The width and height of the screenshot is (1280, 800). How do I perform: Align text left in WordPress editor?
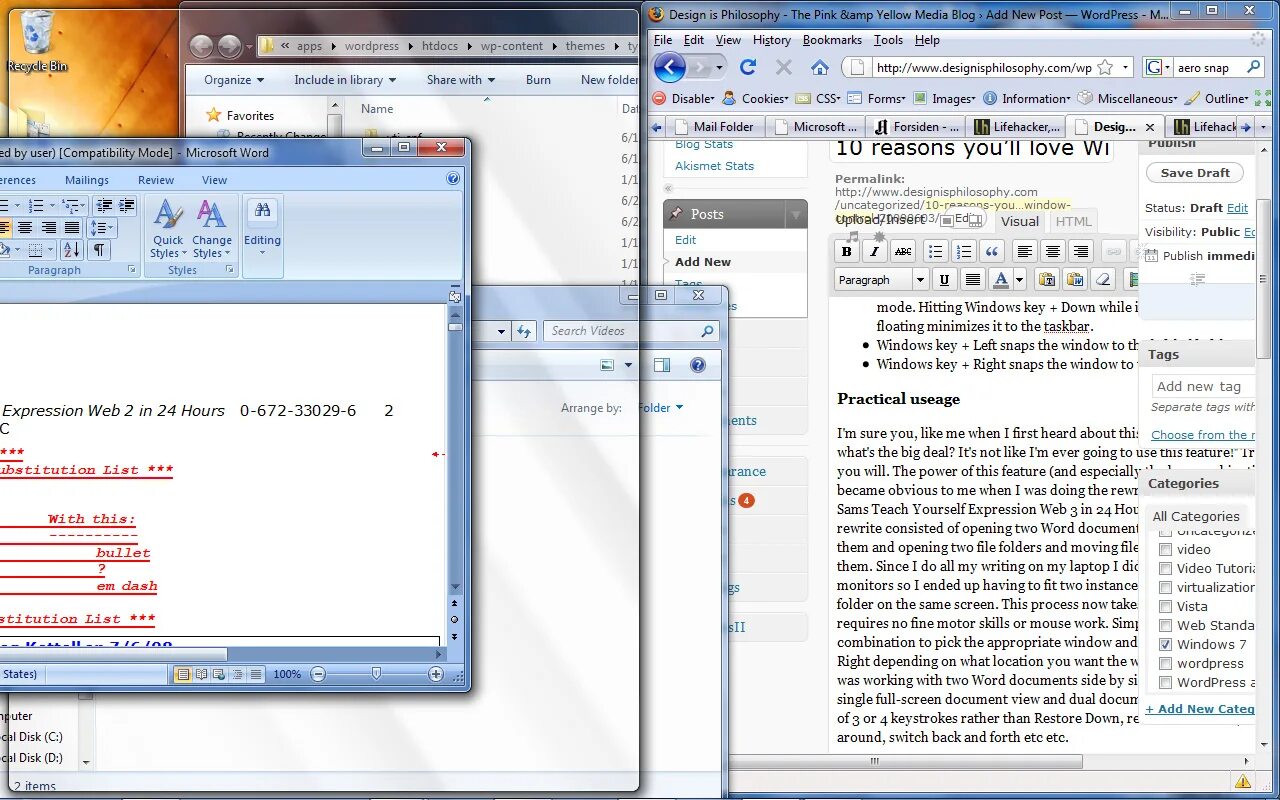(1024, 251)
